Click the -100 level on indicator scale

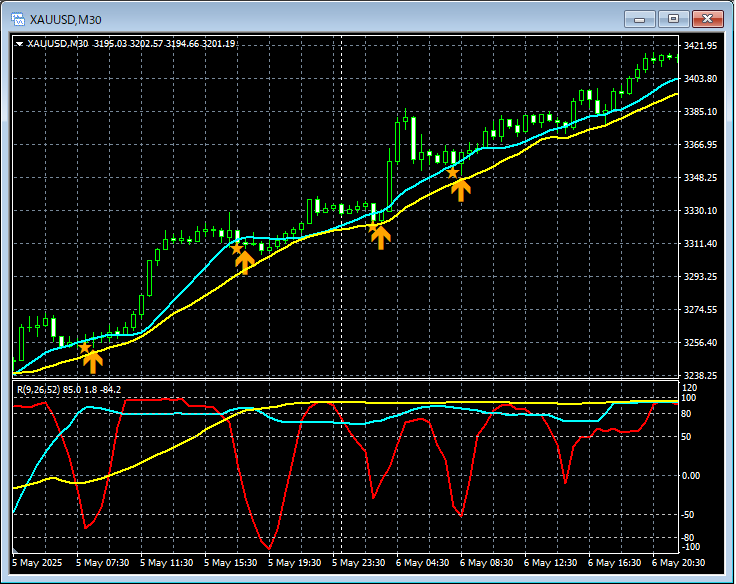tap(690, 547)
